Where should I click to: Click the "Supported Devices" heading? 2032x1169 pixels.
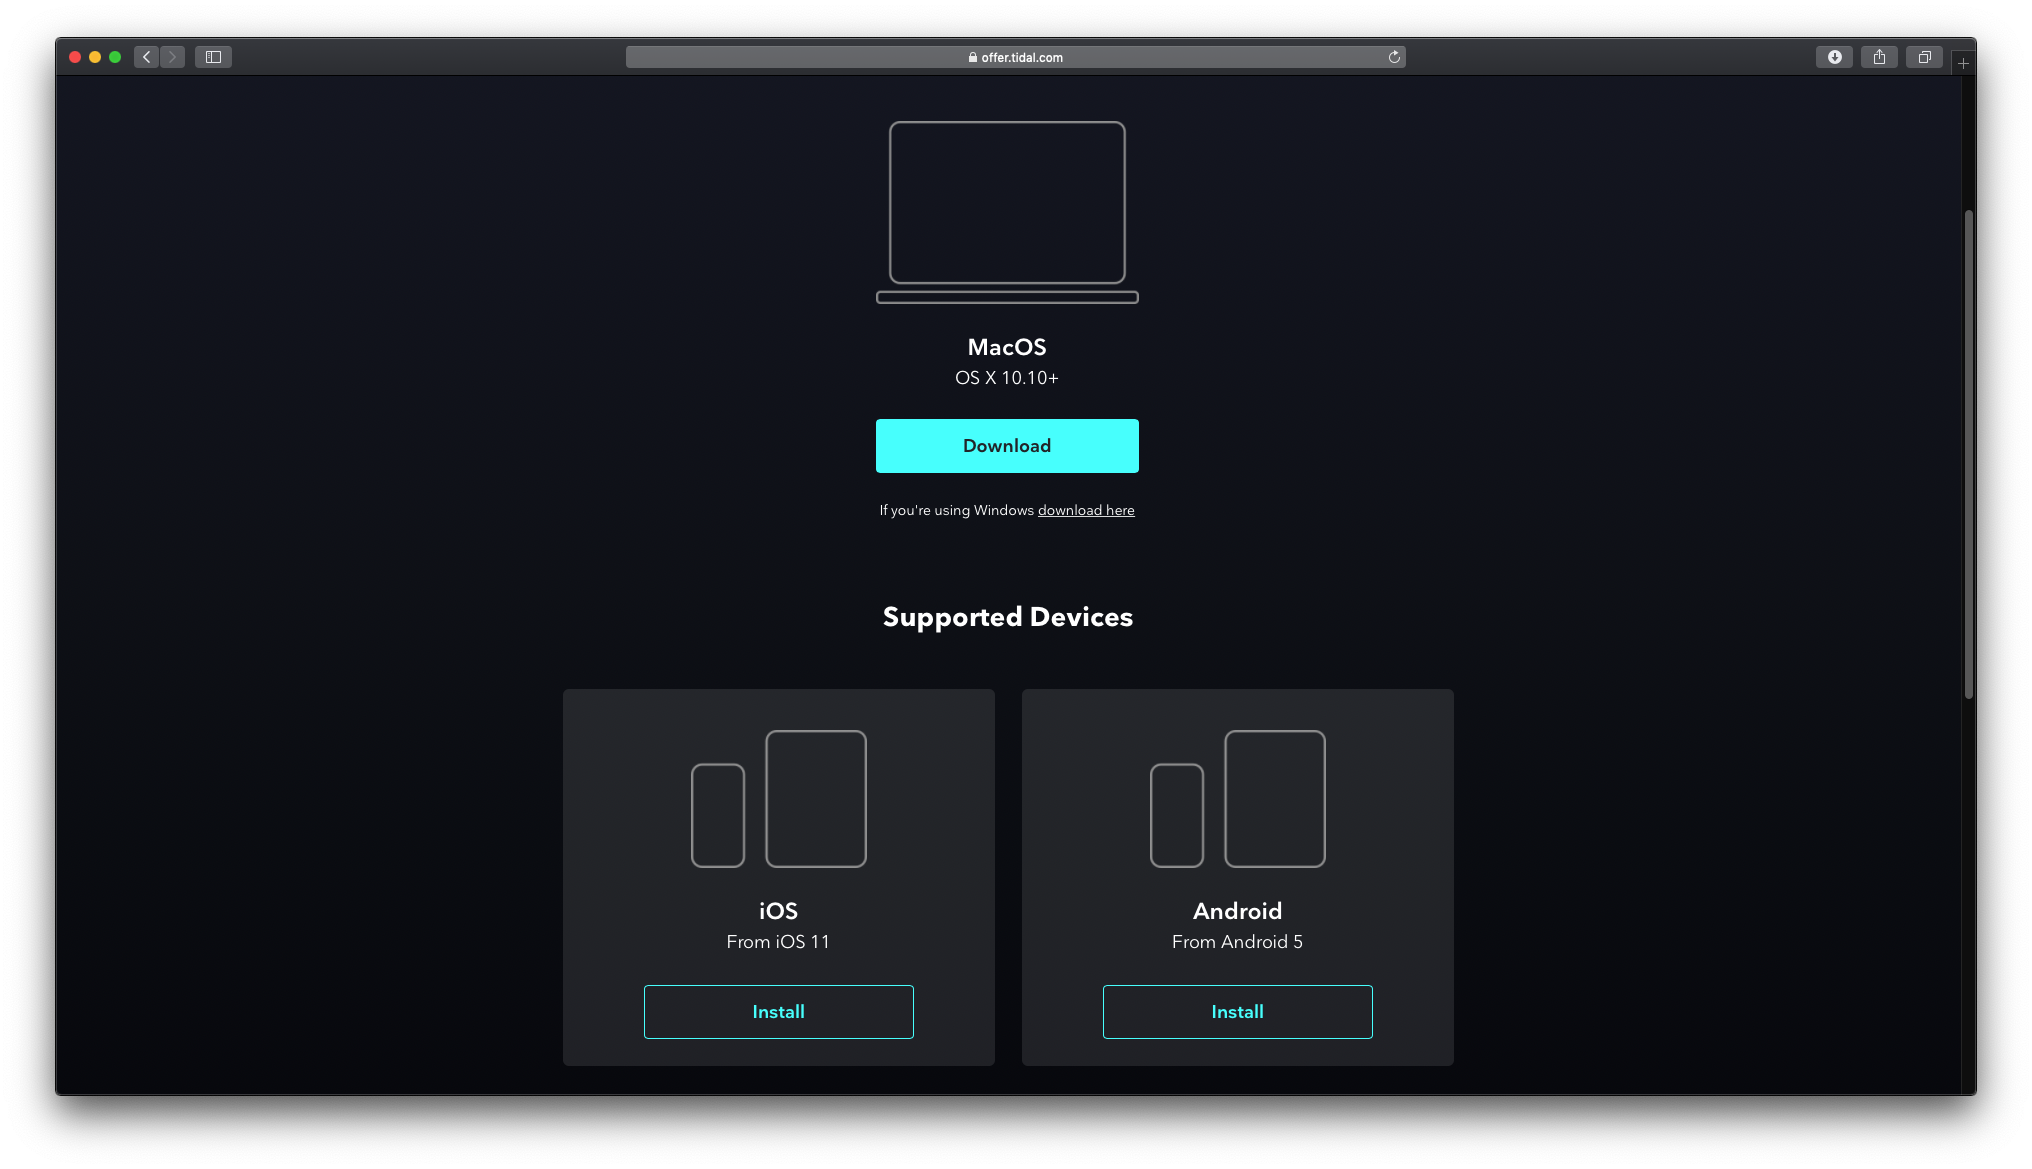tap(1007, 617)
